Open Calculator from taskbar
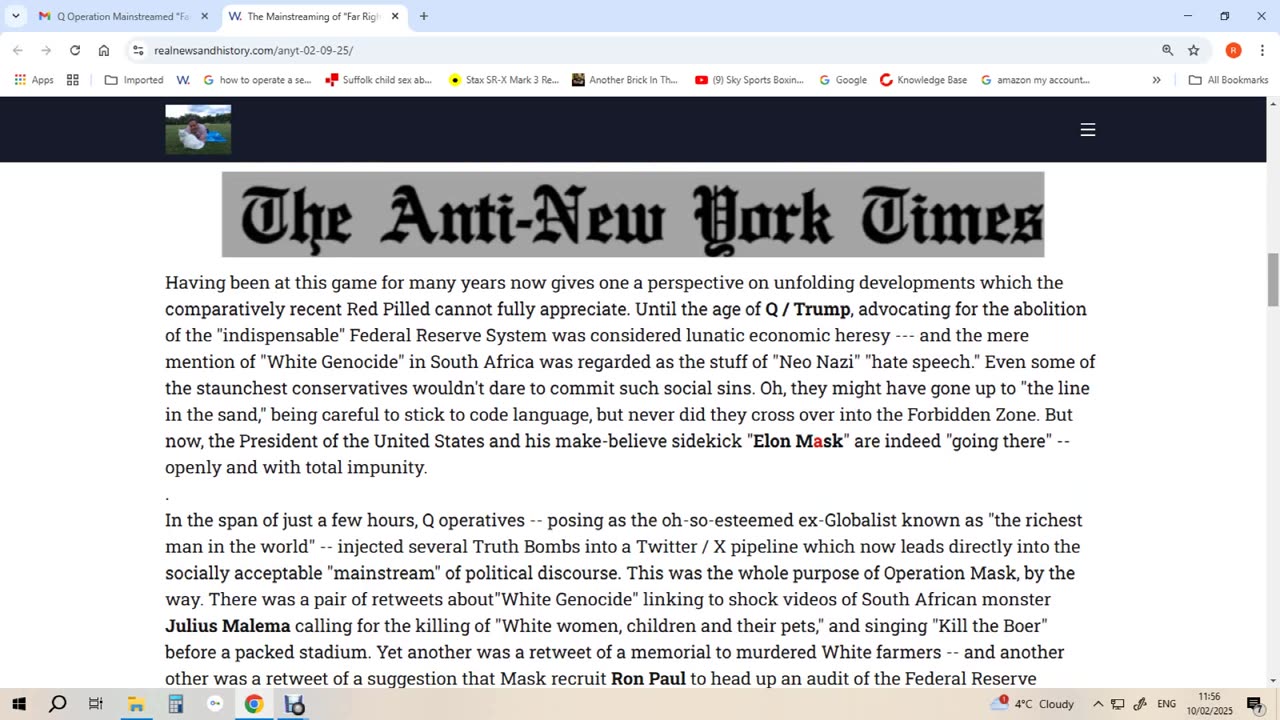This screenshot has height=720, width=1280. click(x=175, y=704)
